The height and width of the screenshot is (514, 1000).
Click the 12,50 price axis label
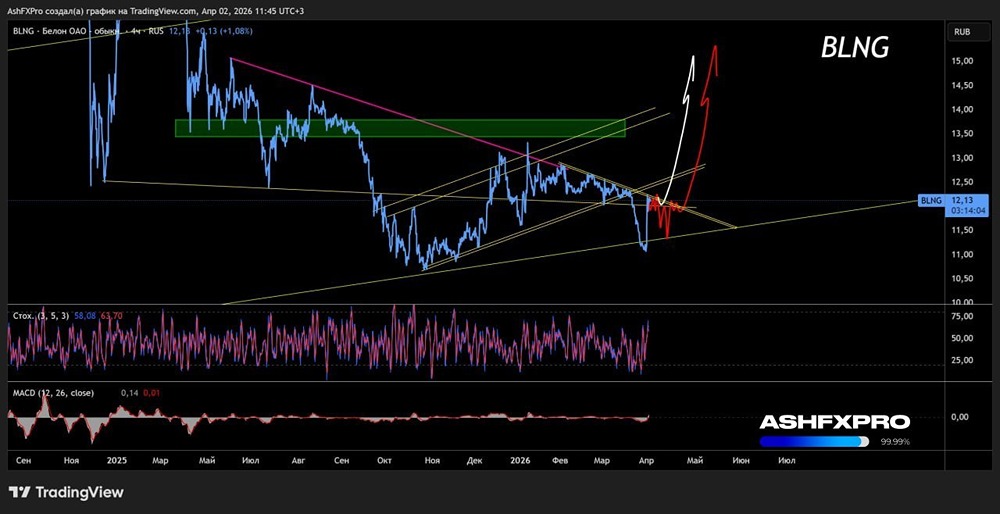962,182
